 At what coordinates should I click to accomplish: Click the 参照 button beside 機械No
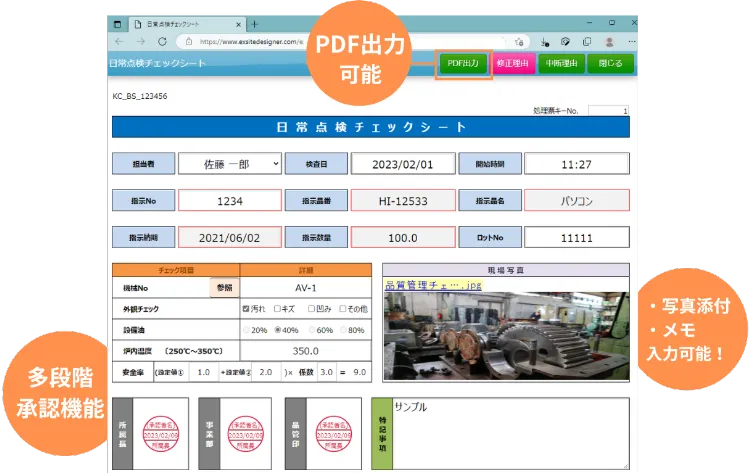pyautogui.click(x=224, y=288)
